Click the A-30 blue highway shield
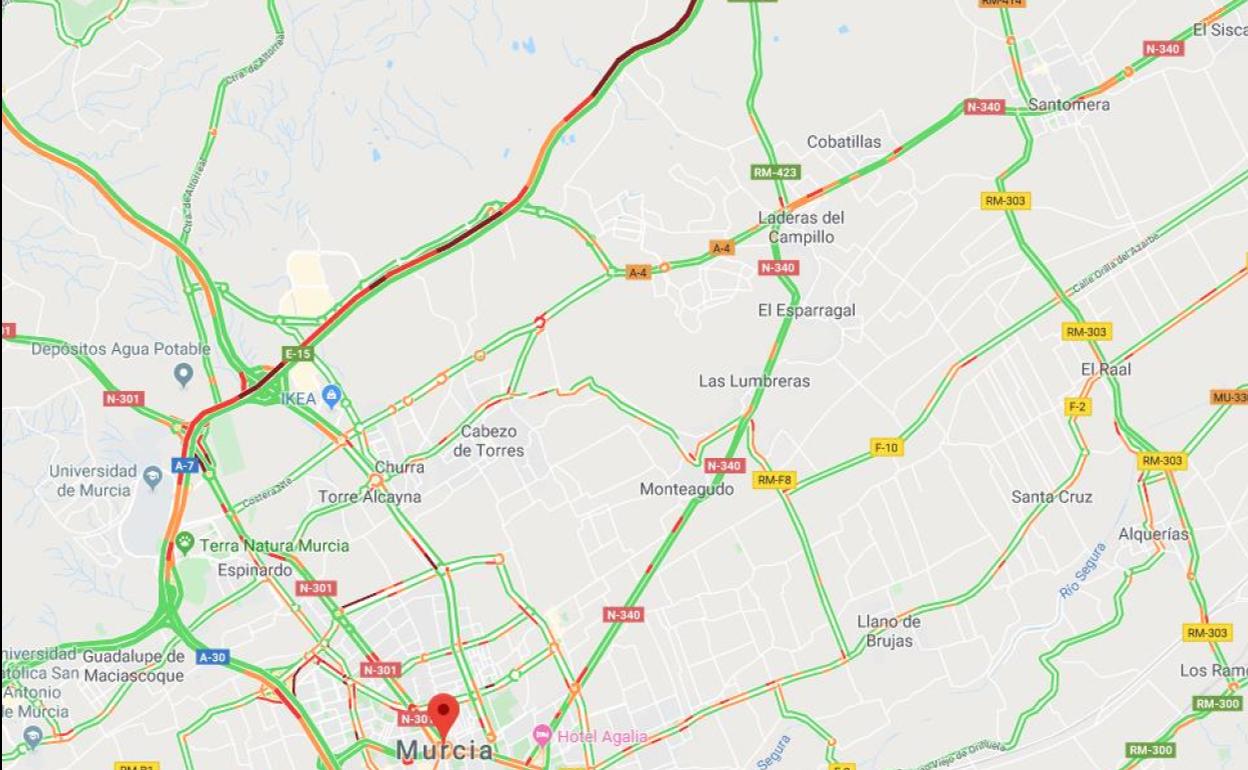This screenshot has height=770, width=1248. coord(212,657)
